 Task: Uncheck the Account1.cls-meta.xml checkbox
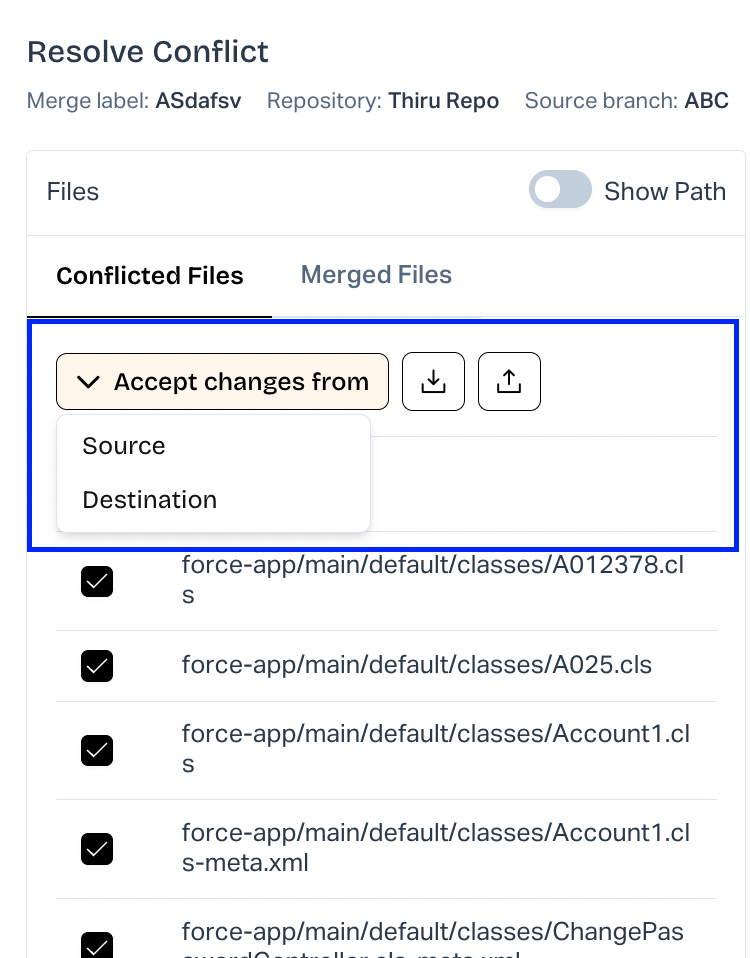point(97,849)
